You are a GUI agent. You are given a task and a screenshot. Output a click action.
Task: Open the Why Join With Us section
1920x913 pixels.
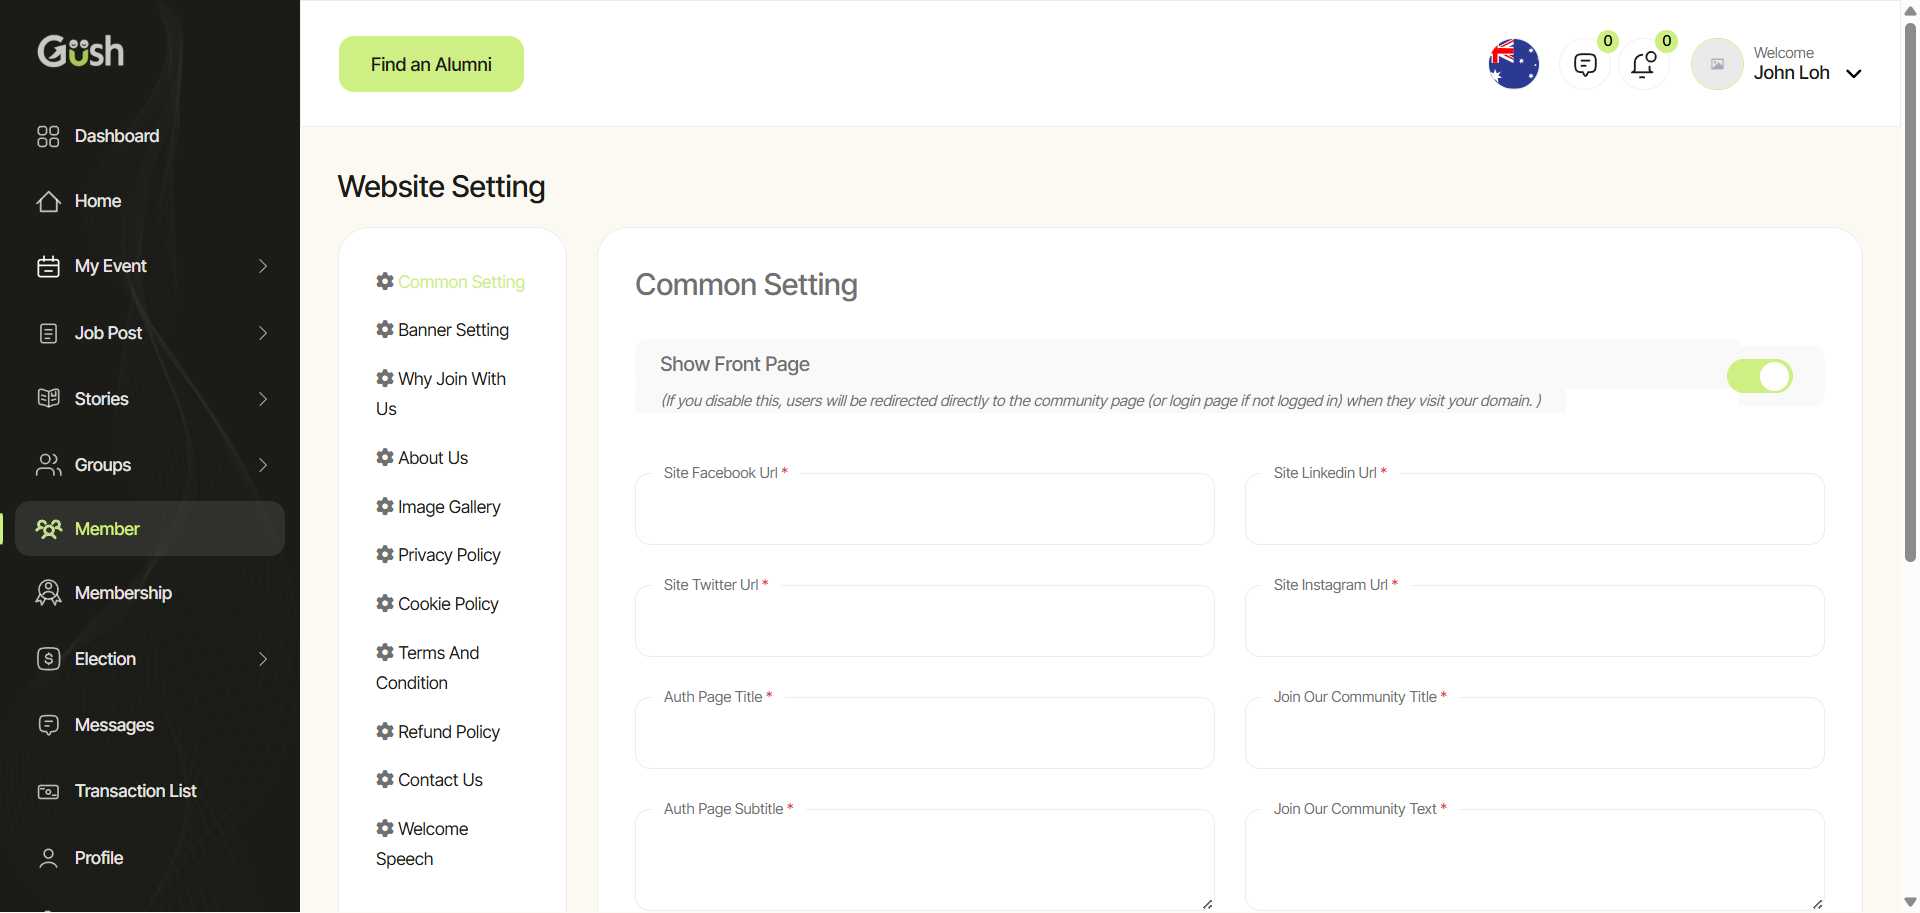[x=441, y=393]
